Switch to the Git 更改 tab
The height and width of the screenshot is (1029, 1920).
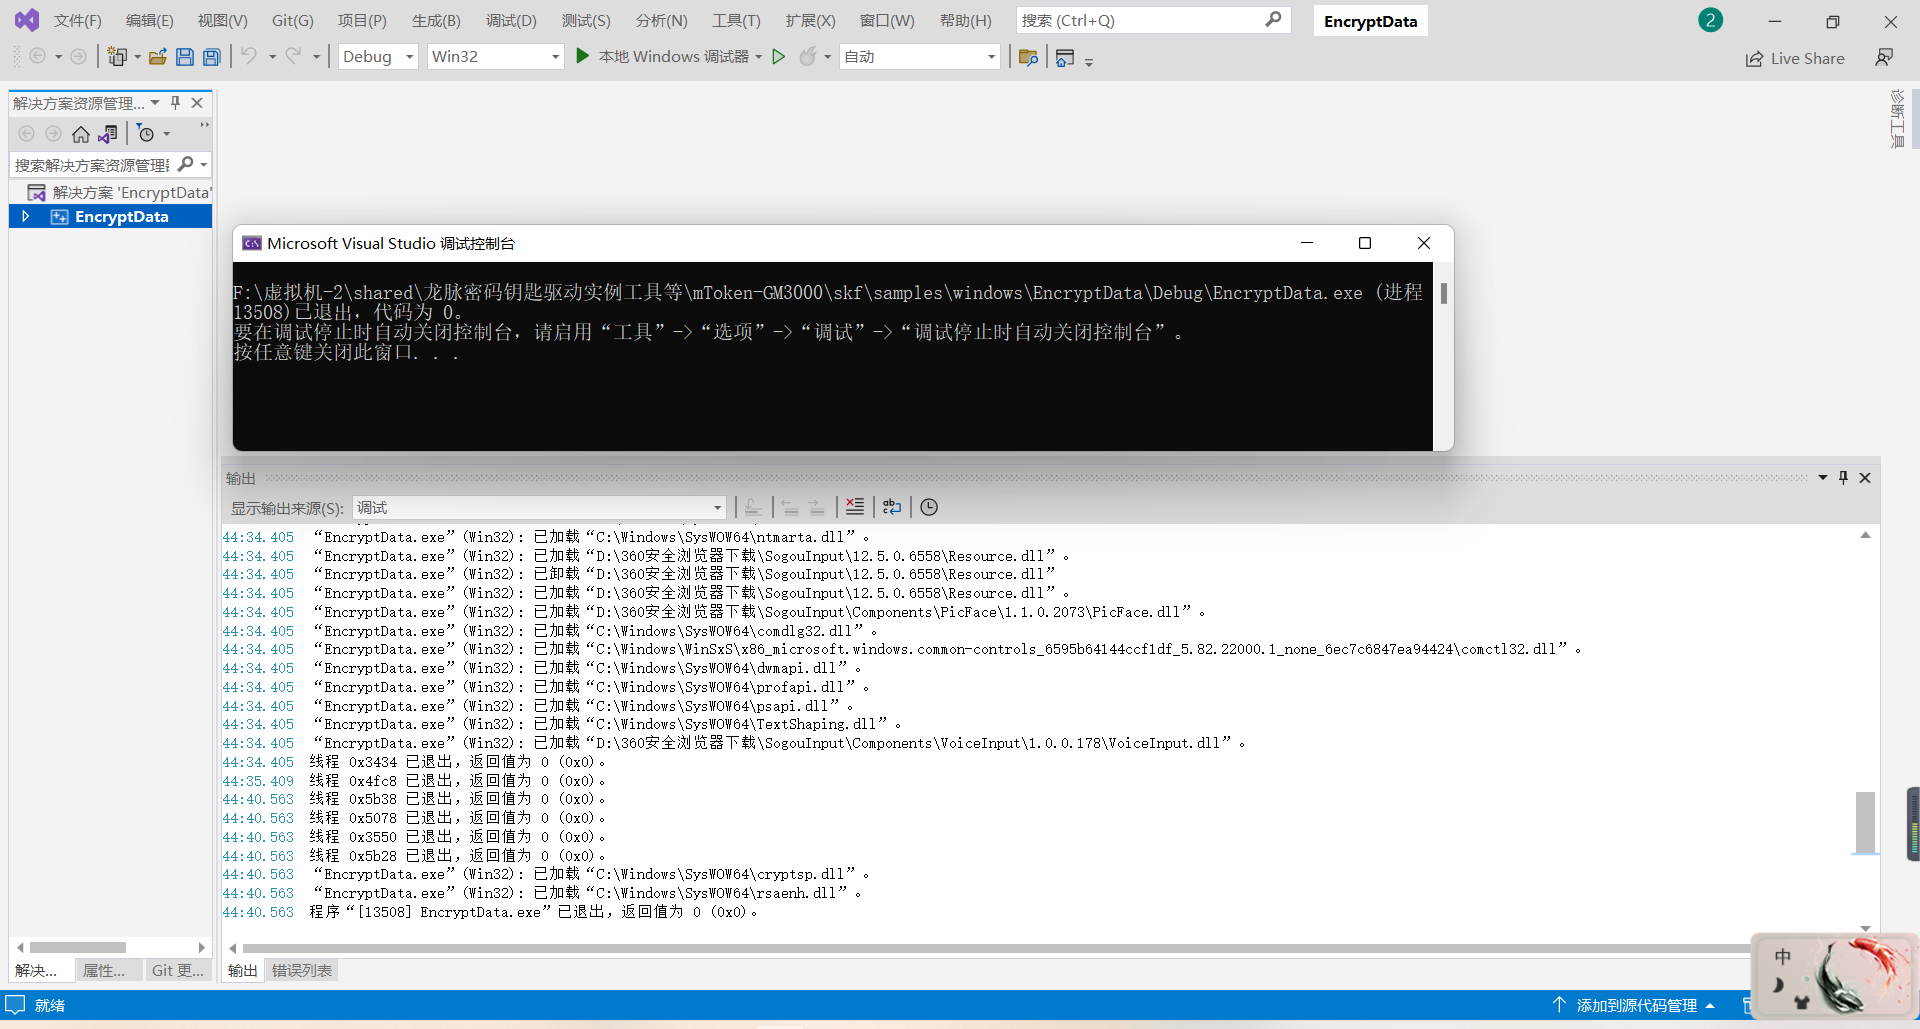178,970
